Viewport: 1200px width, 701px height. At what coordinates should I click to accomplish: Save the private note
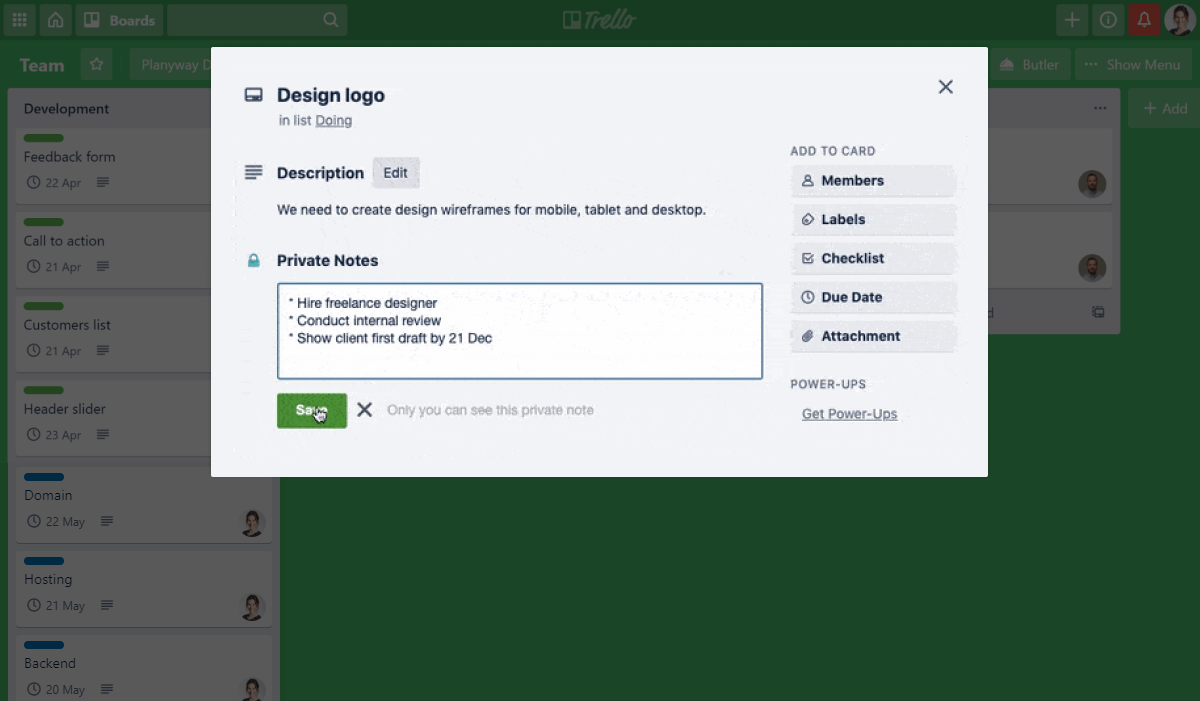[311, 410]
